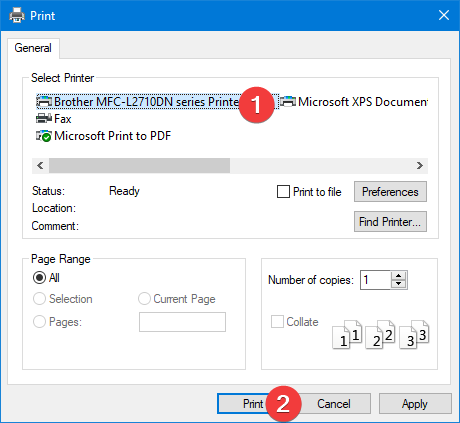Click the printer list left scroll arrow

tap(40, 165)
